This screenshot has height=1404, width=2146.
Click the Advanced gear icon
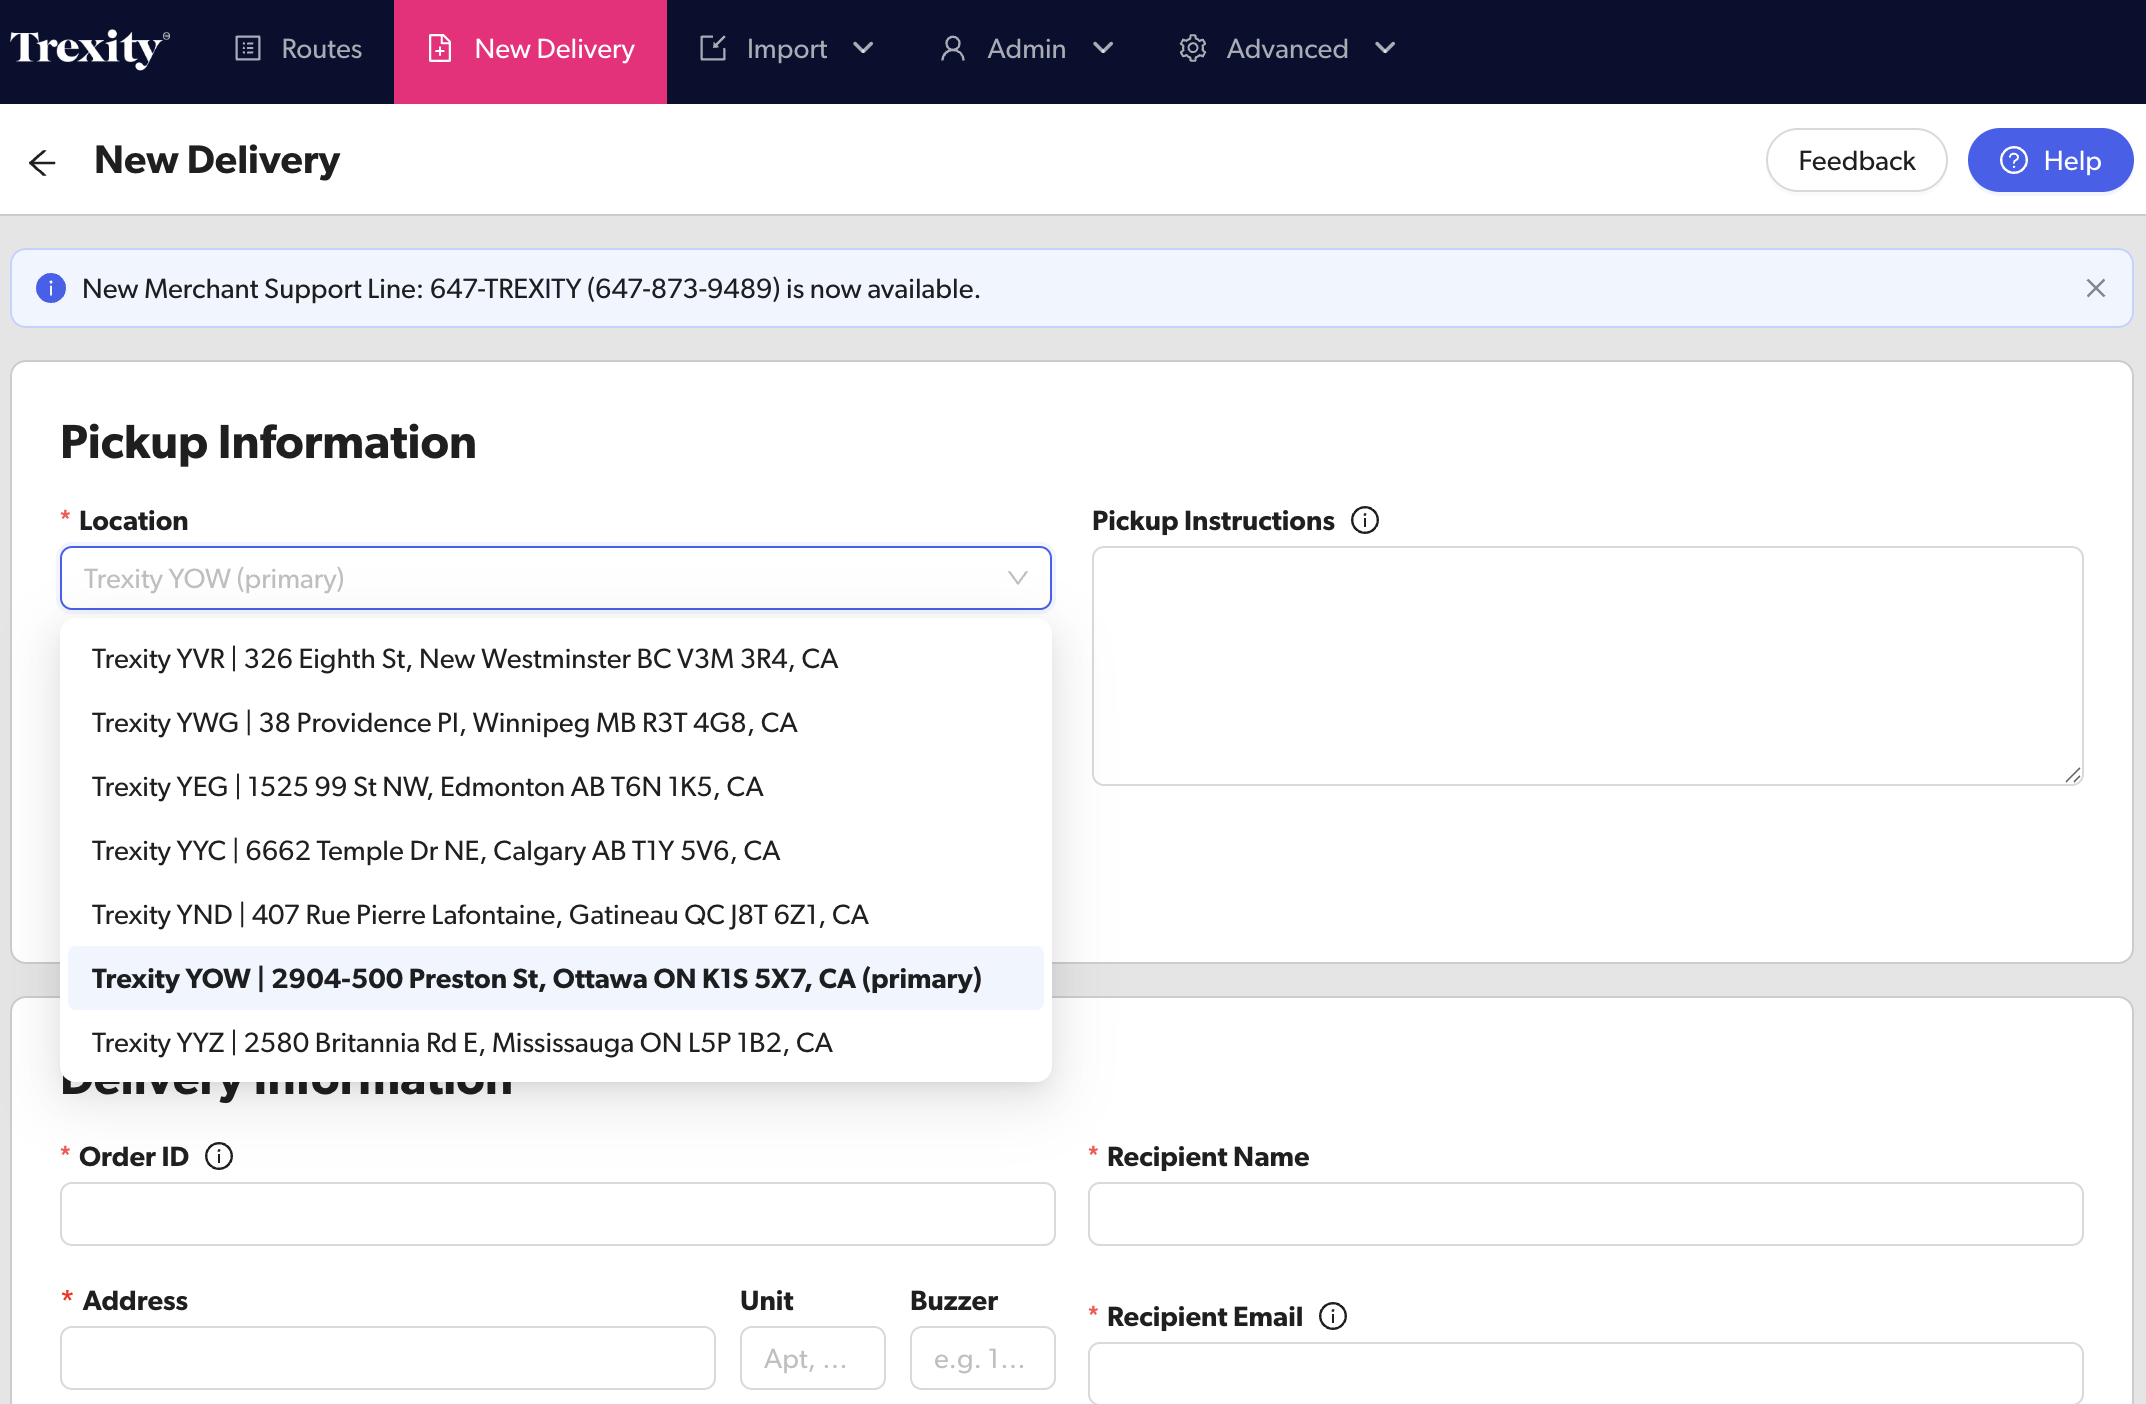(x=1193, y=48)
